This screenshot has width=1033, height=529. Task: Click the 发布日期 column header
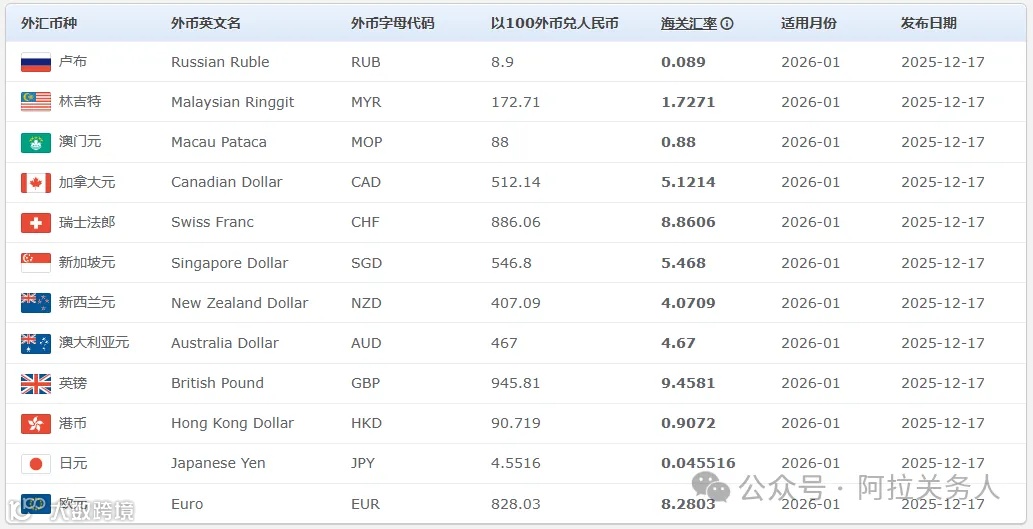click(x=929, y=23)
